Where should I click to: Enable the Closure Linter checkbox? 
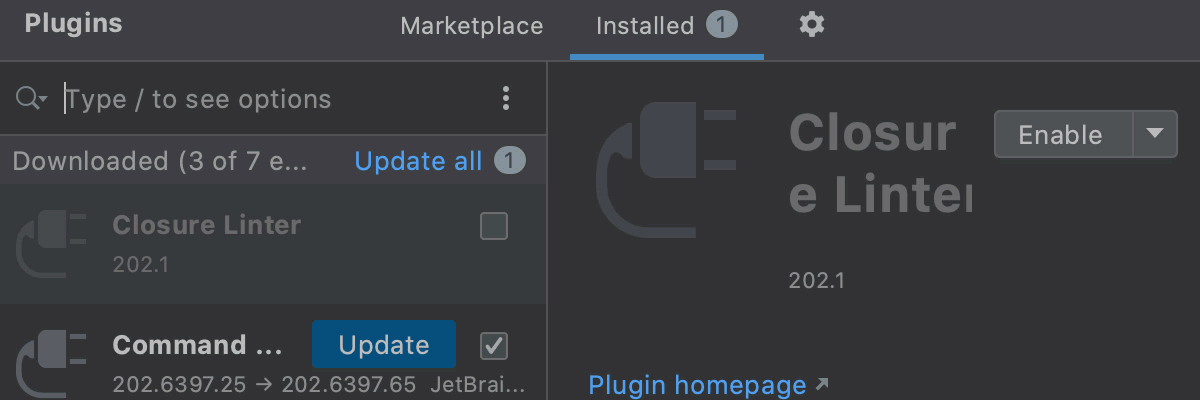point(494,226)
